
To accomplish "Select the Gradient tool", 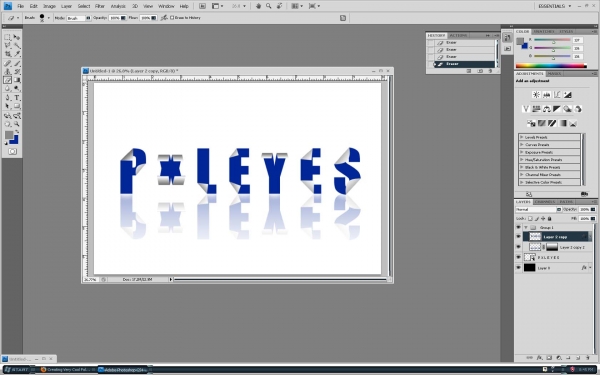I will (x=16, y=80).
